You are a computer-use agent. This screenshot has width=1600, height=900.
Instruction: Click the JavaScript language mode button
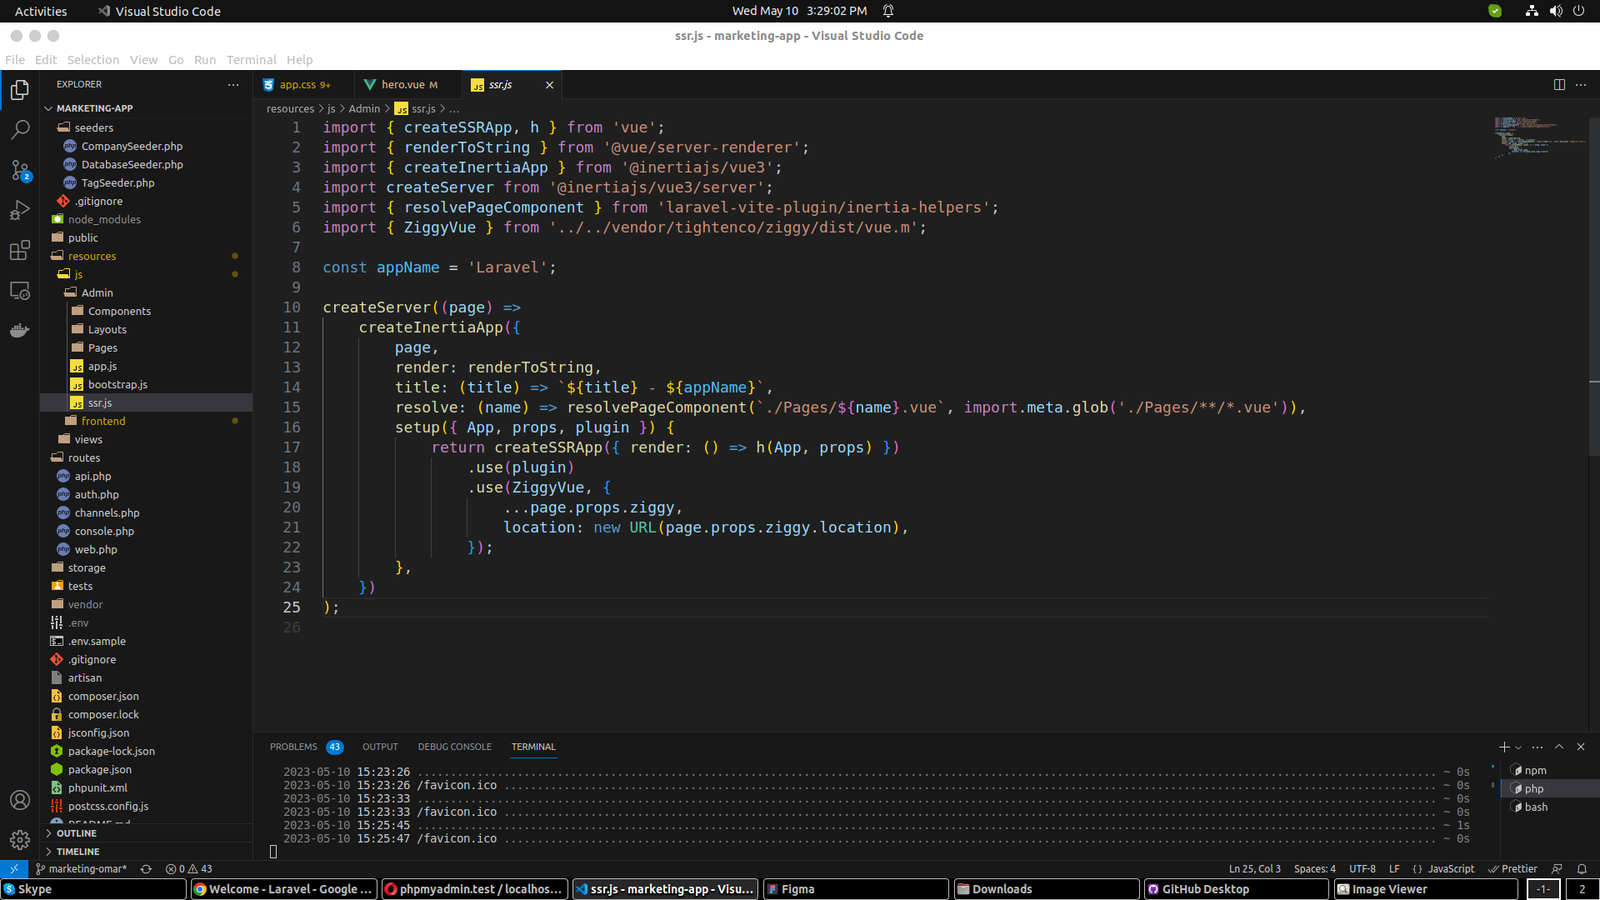[x=1450, y=869]
